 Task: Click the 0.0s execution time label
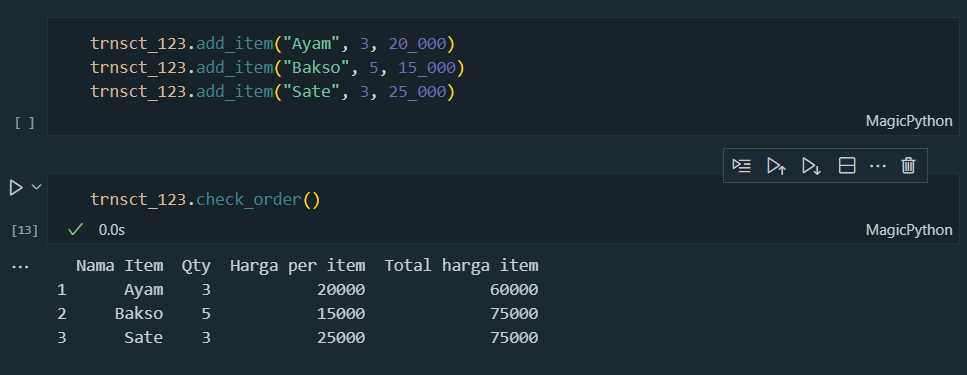pos(112,230)
